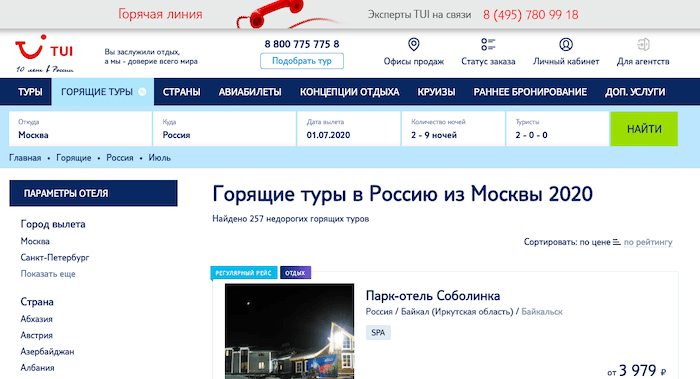Switch to the Круизы menu tab
The image size is (700, 379).
(436, 92)
